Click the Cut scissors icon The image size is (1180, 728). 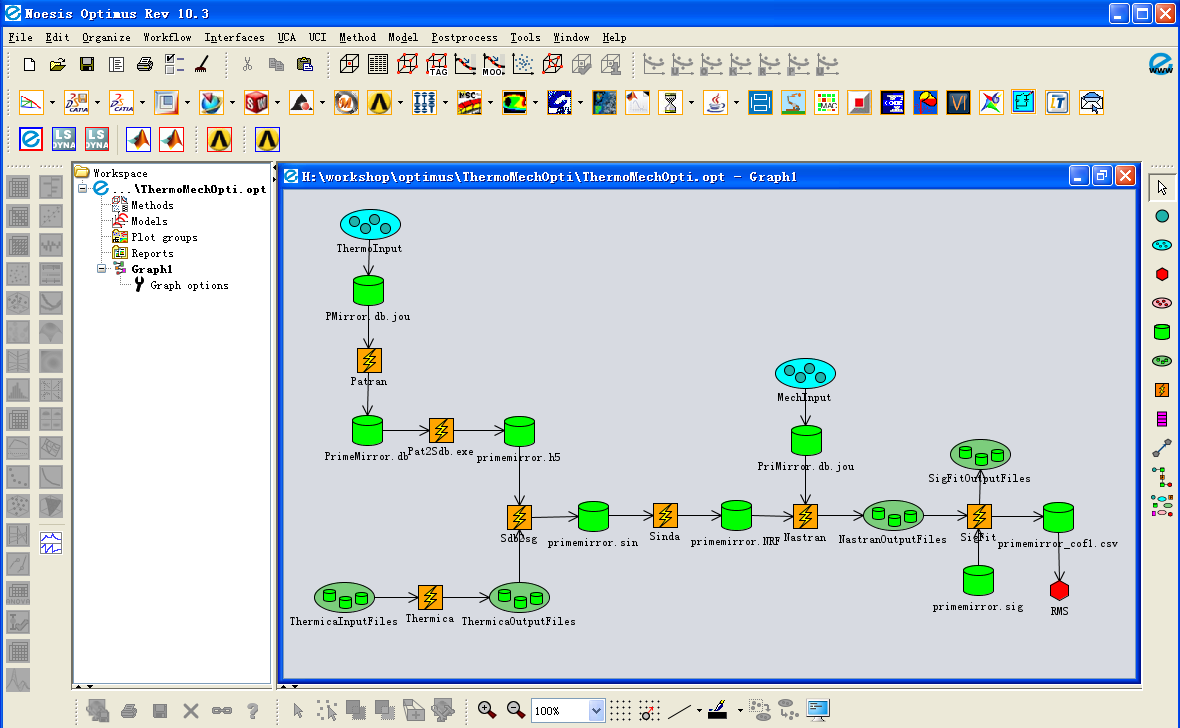click(248, 65)
